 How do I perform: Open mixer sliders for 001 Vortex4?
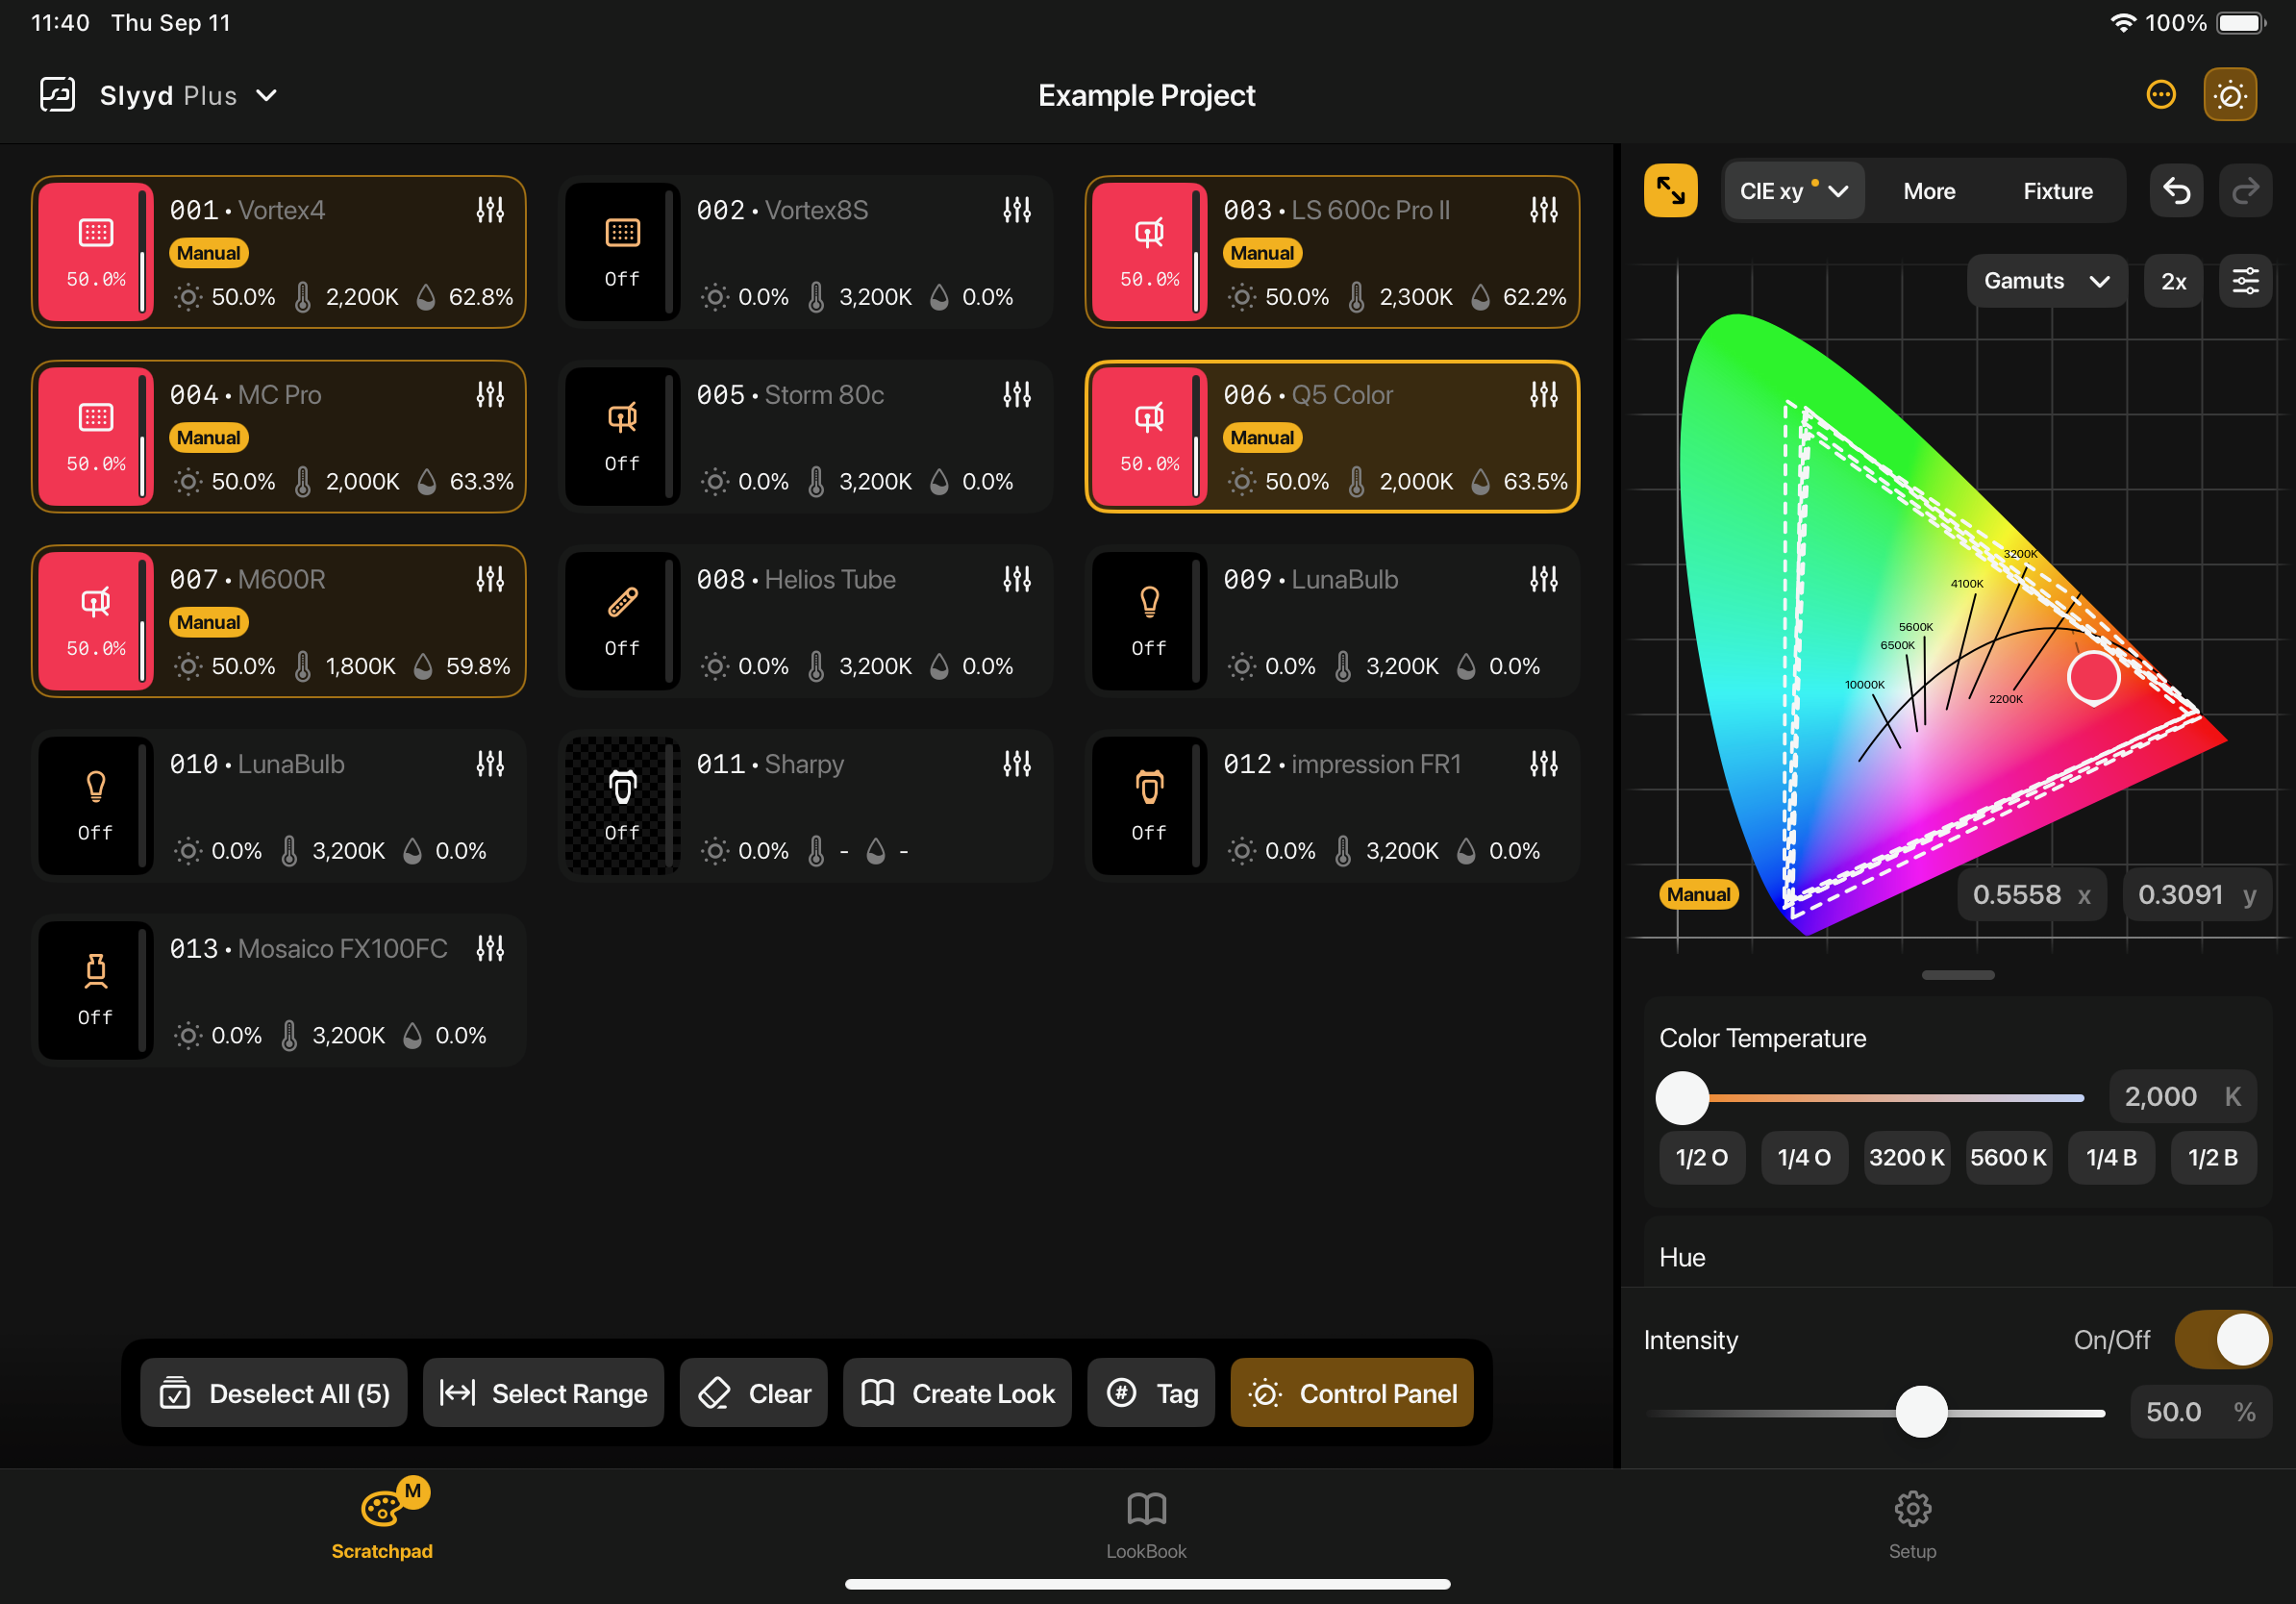click(x=490, y=210)
